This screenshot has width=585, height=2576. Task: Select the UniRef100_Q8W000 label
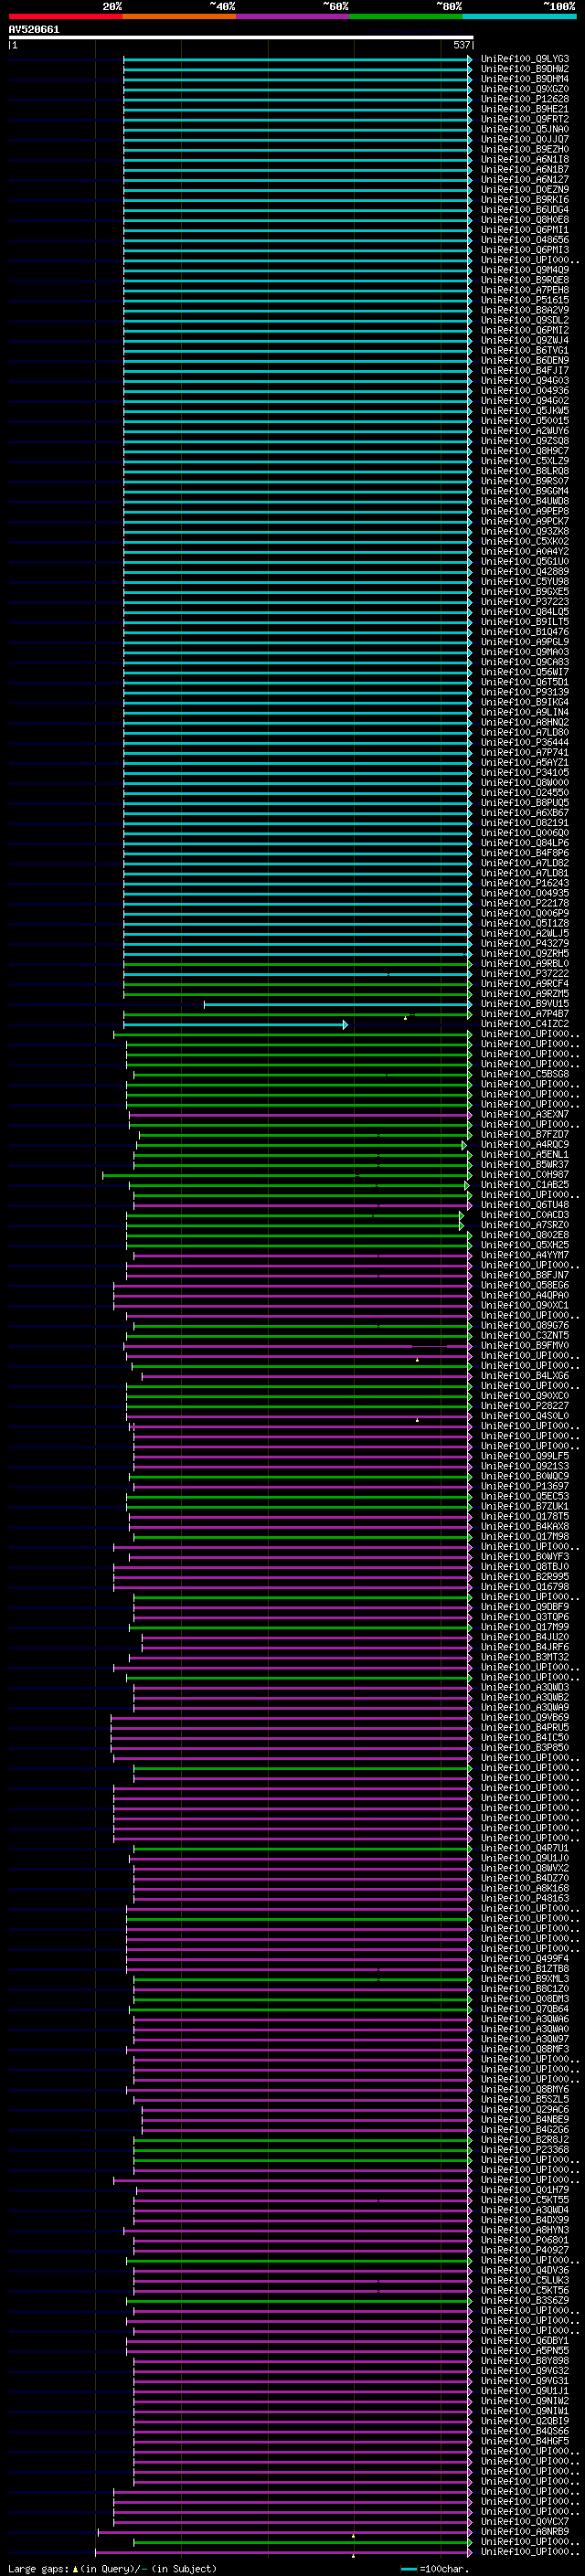pos(525,782)
